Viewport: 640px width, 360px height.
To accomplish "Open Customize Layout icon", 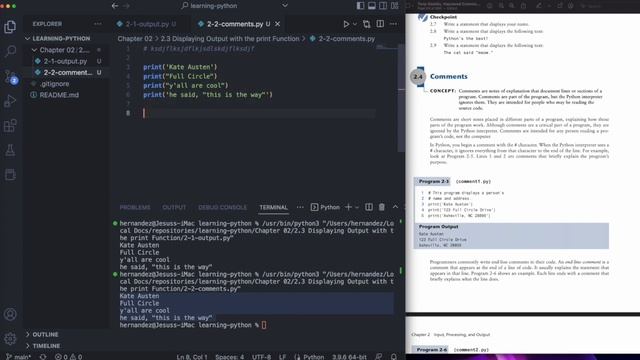I will coord(394,6).
